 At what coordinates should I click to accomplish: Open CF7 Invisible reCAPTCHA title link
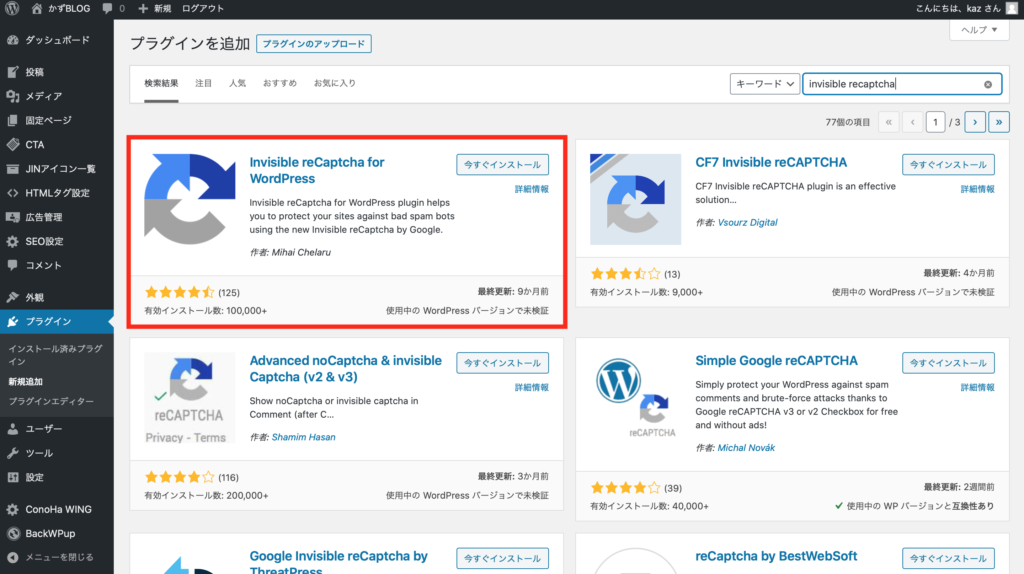click(x=771, y=162)
